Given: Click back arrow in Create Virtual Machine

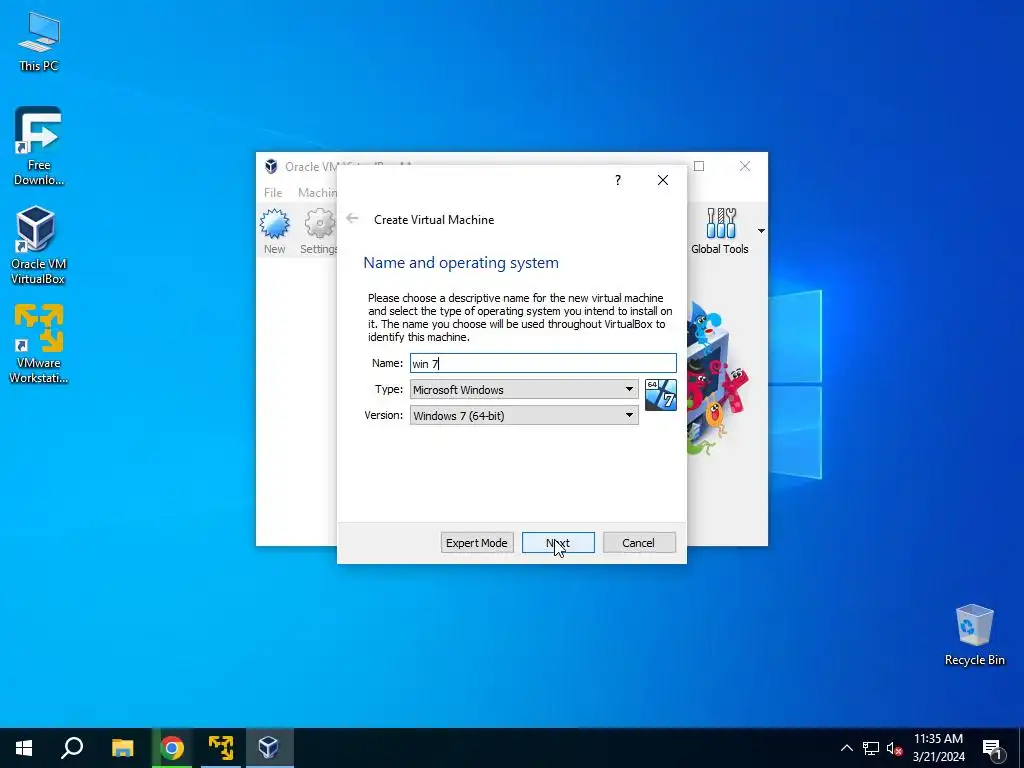Looking at the screenshot, I should tap(352, 219).
